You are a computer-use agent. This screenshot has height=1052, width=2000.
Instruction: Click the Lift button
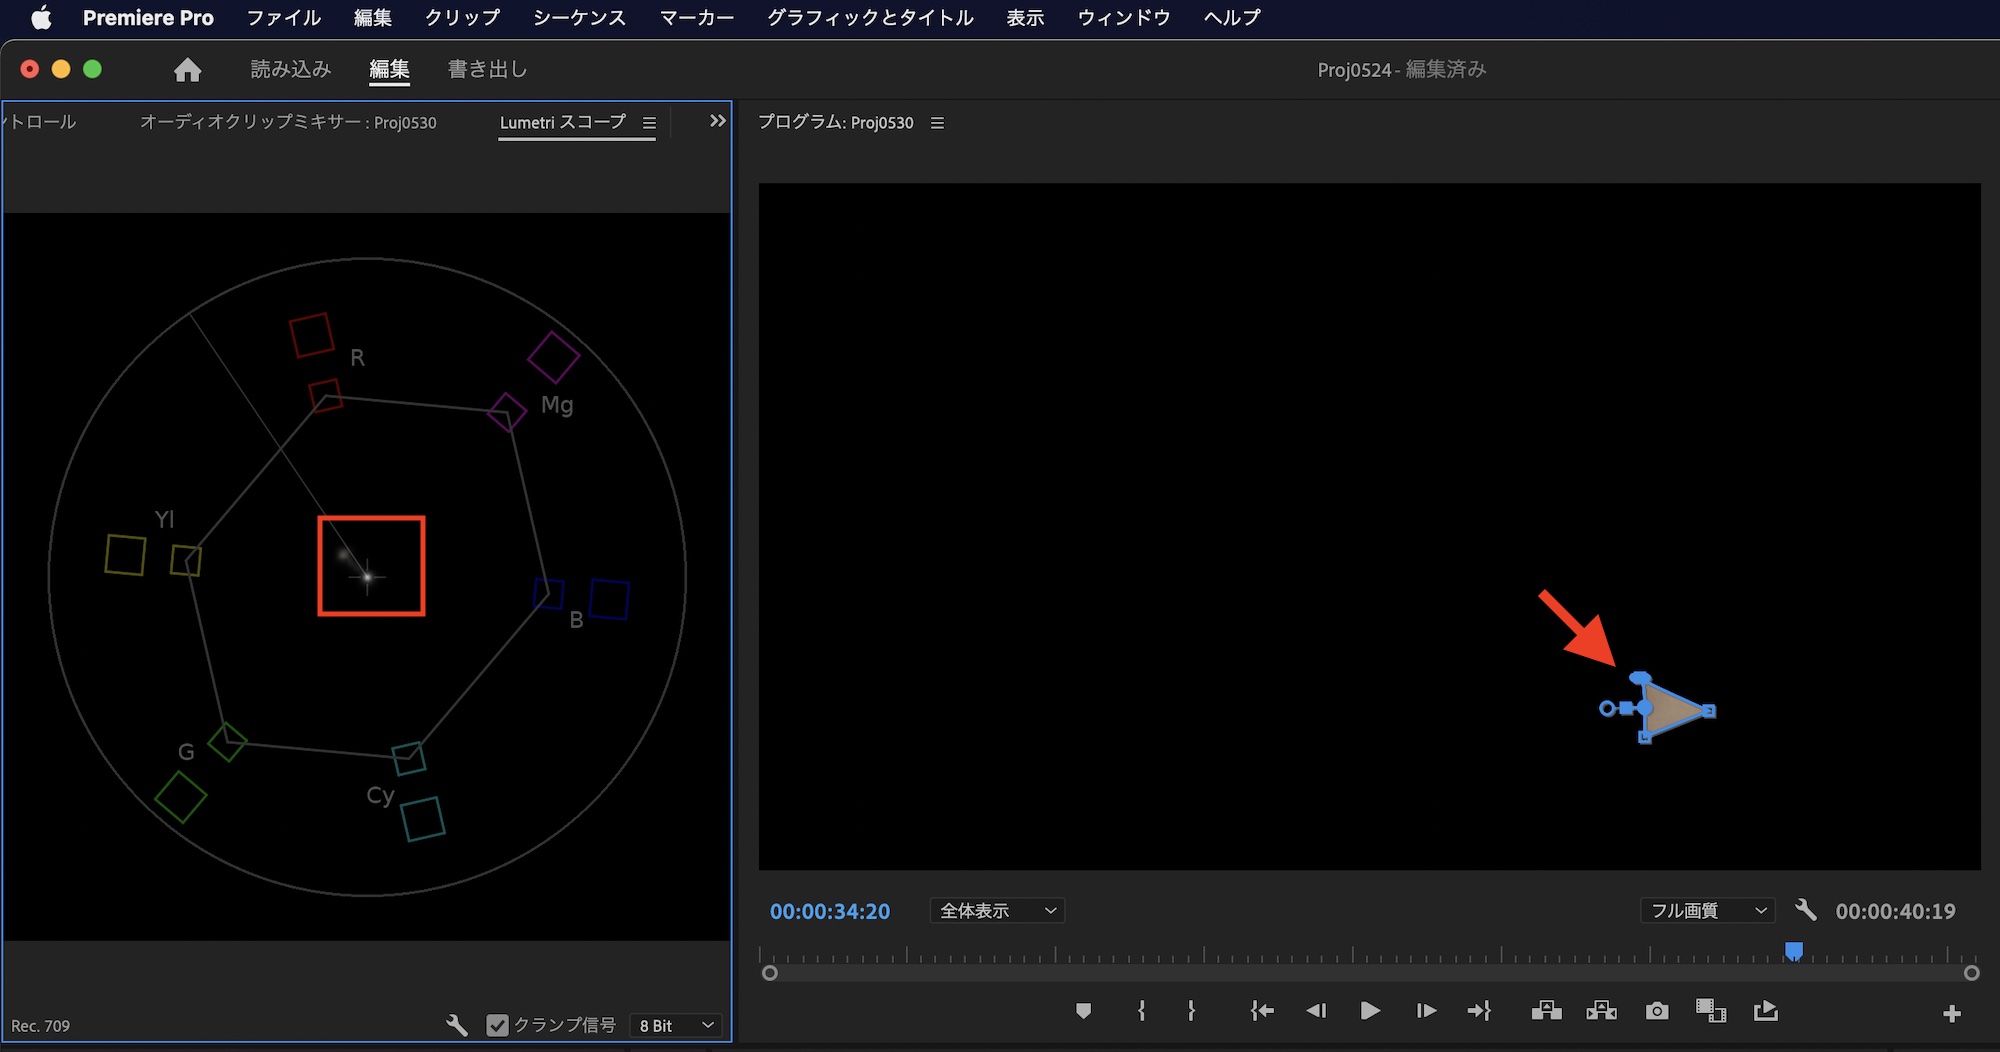point(1546,1011)
